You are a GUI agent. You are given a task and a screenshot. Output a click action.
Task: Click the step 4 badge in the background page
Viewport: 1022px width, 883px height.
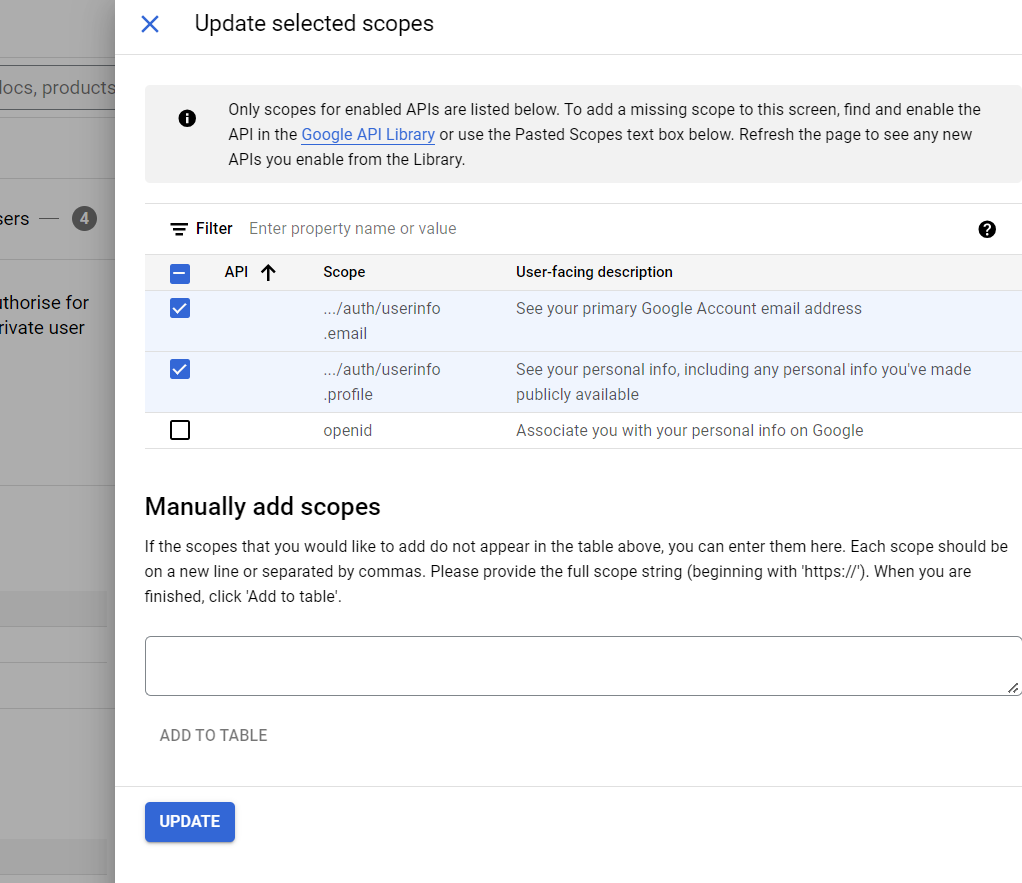click(84, 218)
